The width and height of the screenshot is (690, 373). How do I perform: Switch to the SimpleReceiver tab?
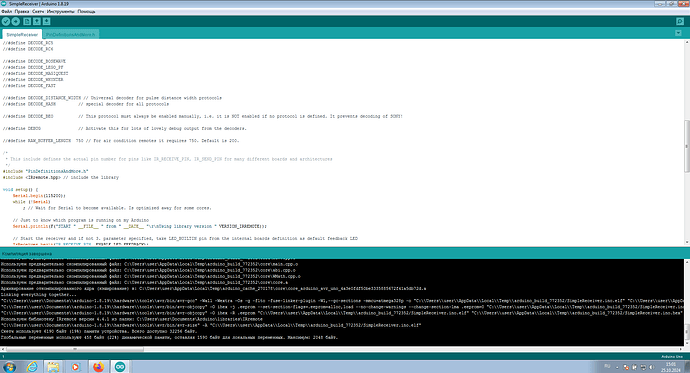coord(22,34)
